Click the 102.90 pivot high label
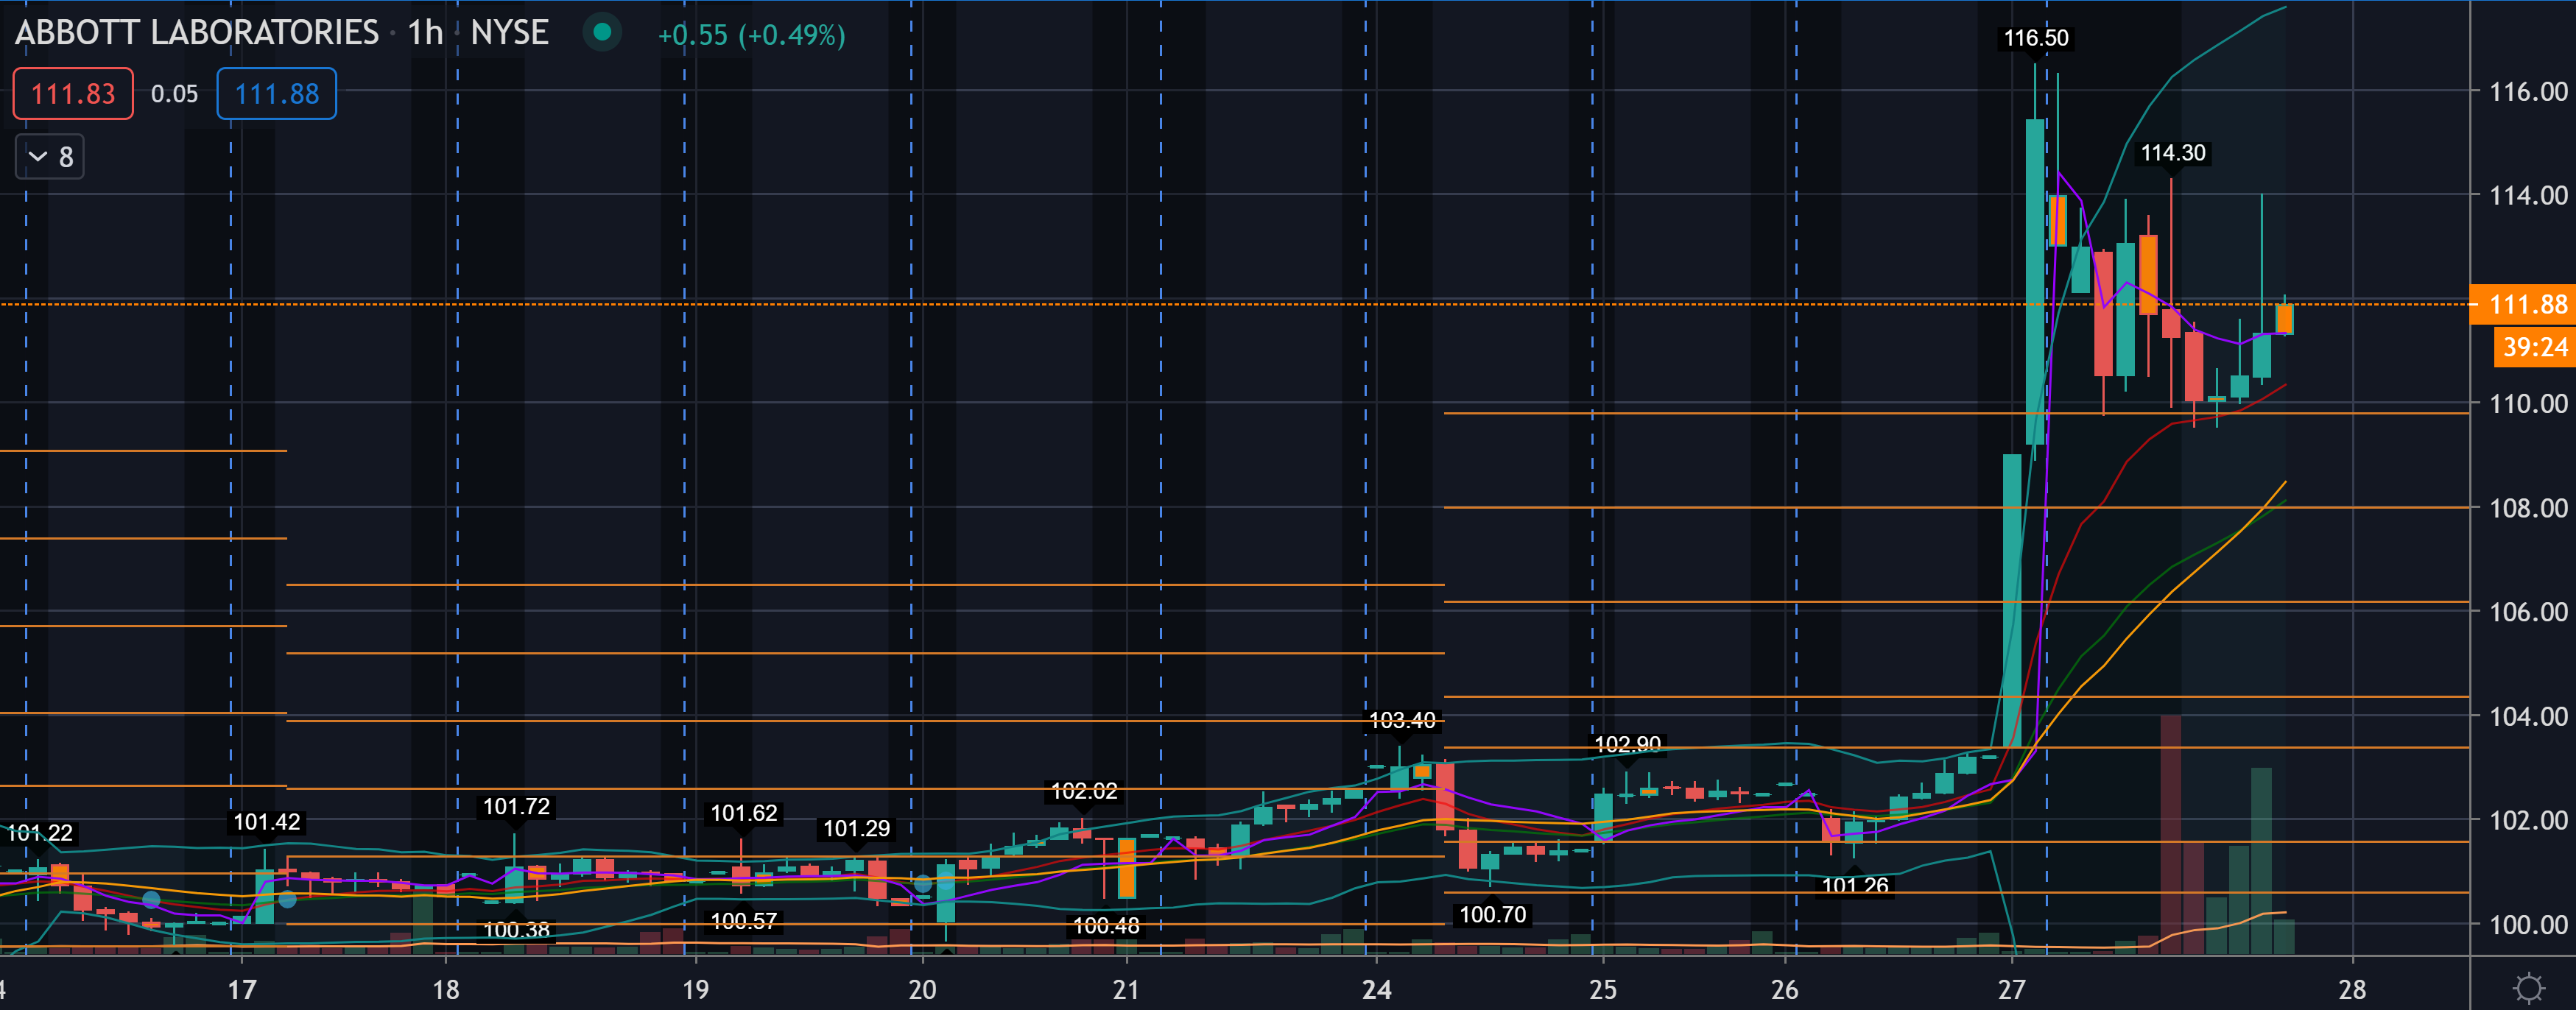 [x=1627, y=744]
